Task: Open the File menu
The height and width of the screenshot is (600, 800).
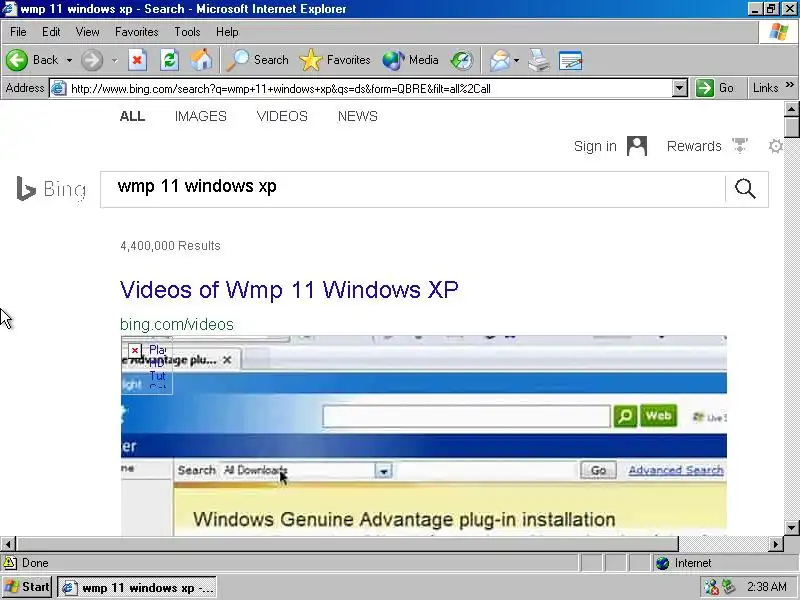Action: (x=18, y=32)
